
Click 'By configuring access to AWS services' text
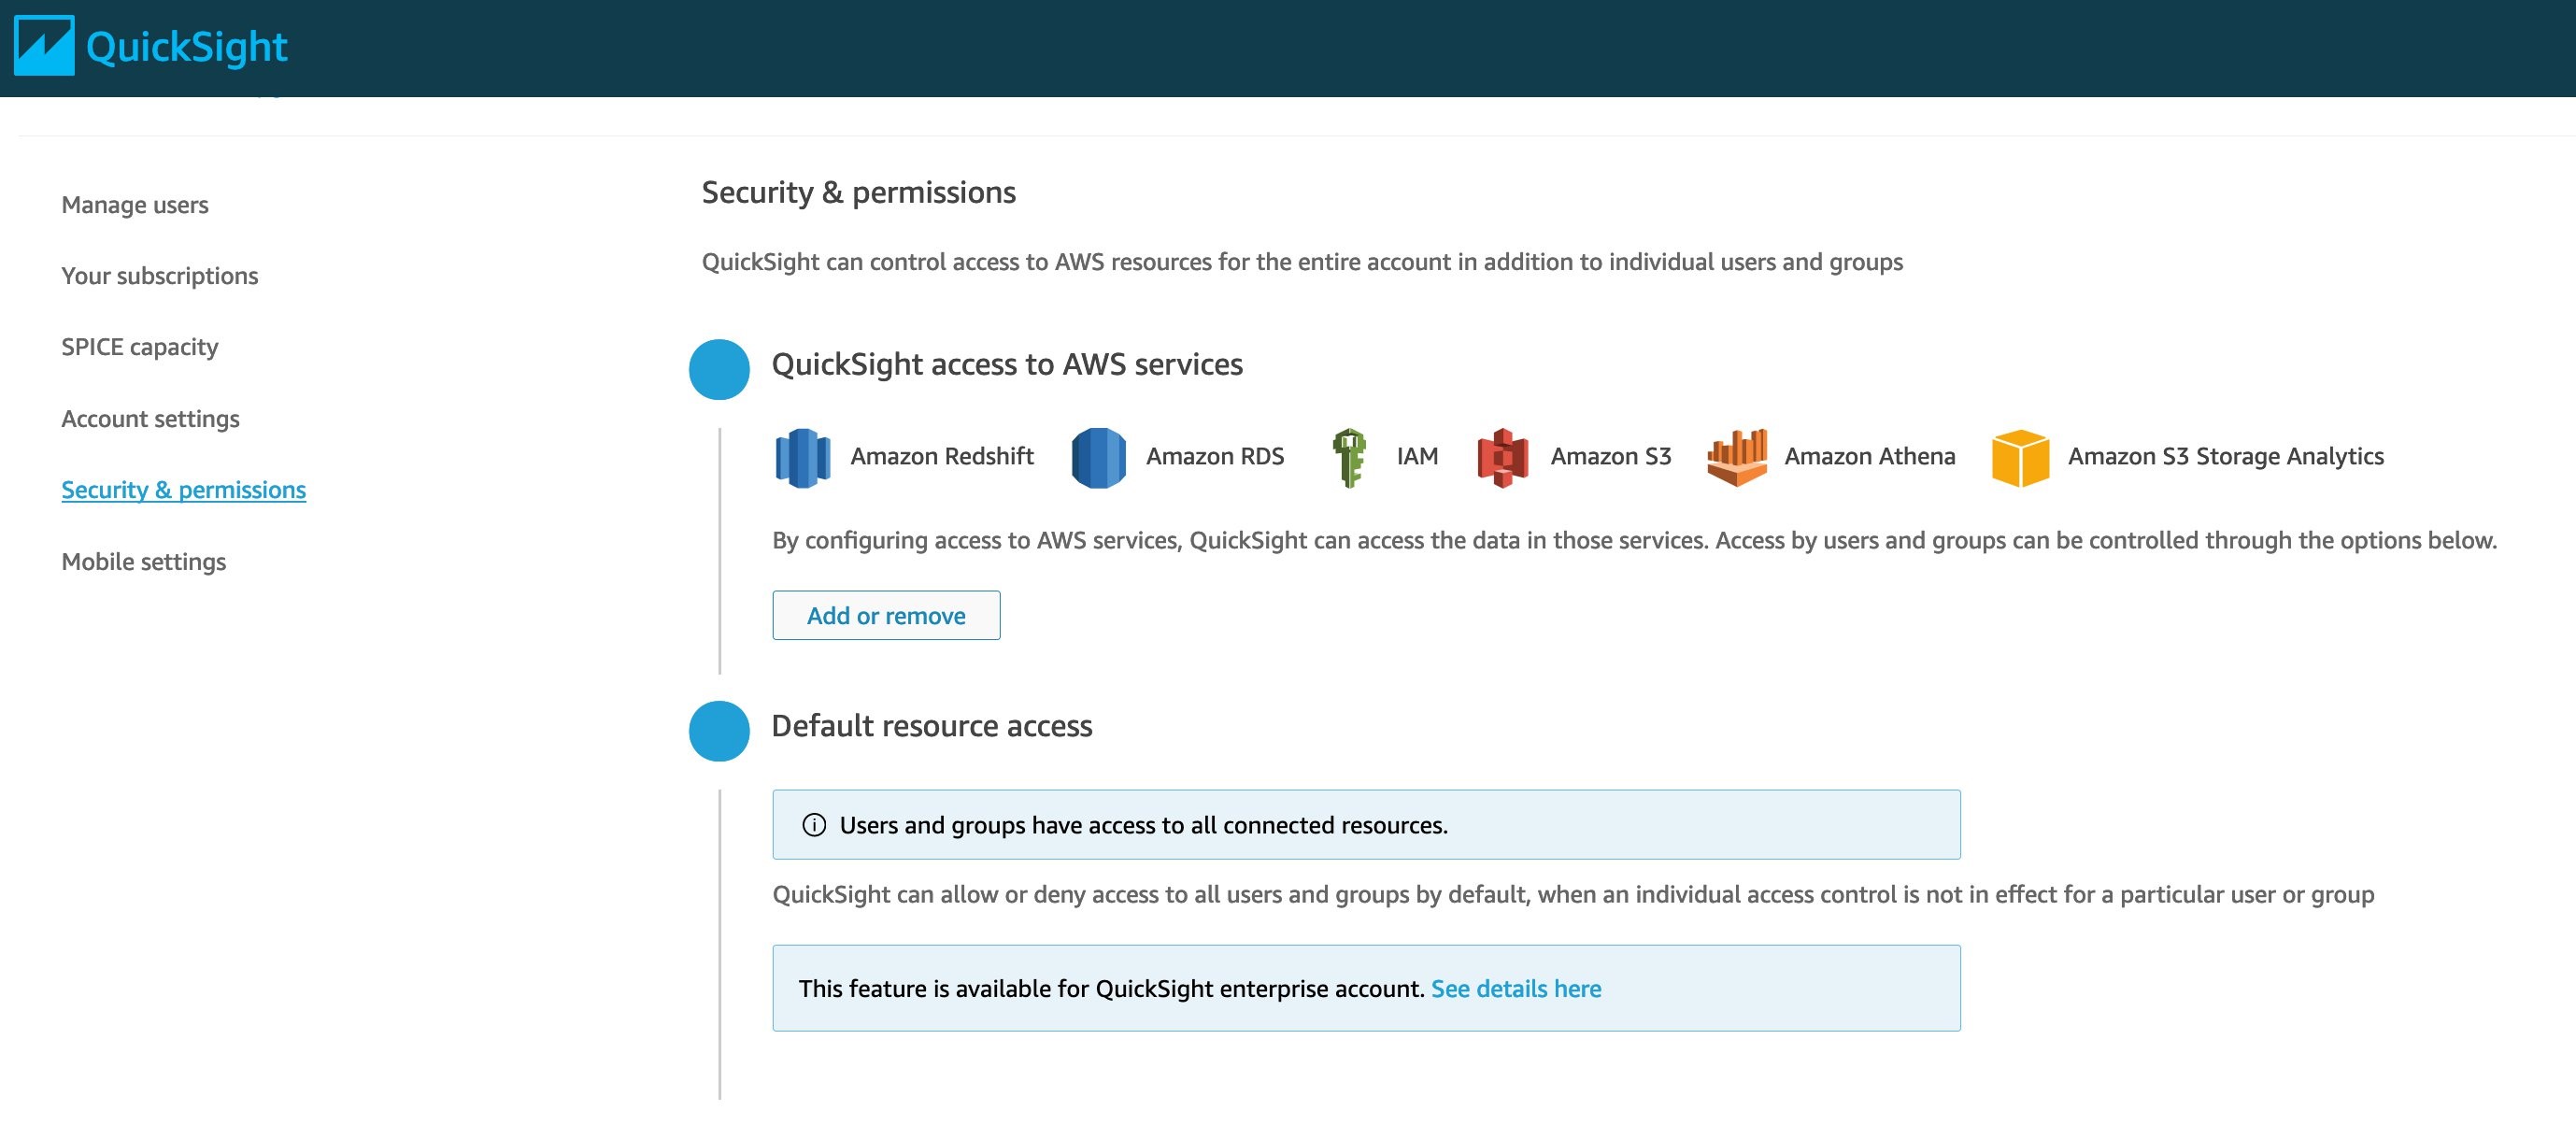[x=1635, y=540]
